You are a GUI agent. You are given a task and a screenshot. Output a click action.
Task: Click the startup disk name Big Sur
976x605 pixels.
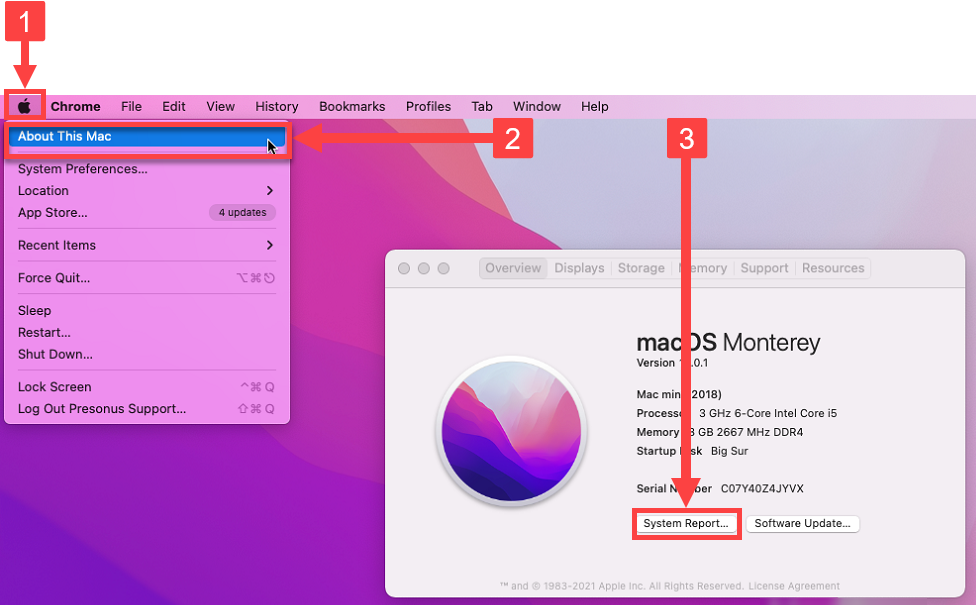(x=730, y=451)
